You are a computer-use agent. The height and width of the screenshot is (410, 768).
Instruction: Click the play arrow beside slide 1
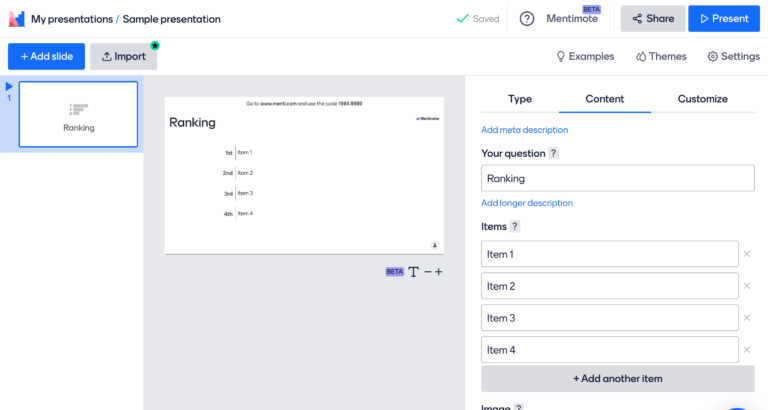[9, 87]
